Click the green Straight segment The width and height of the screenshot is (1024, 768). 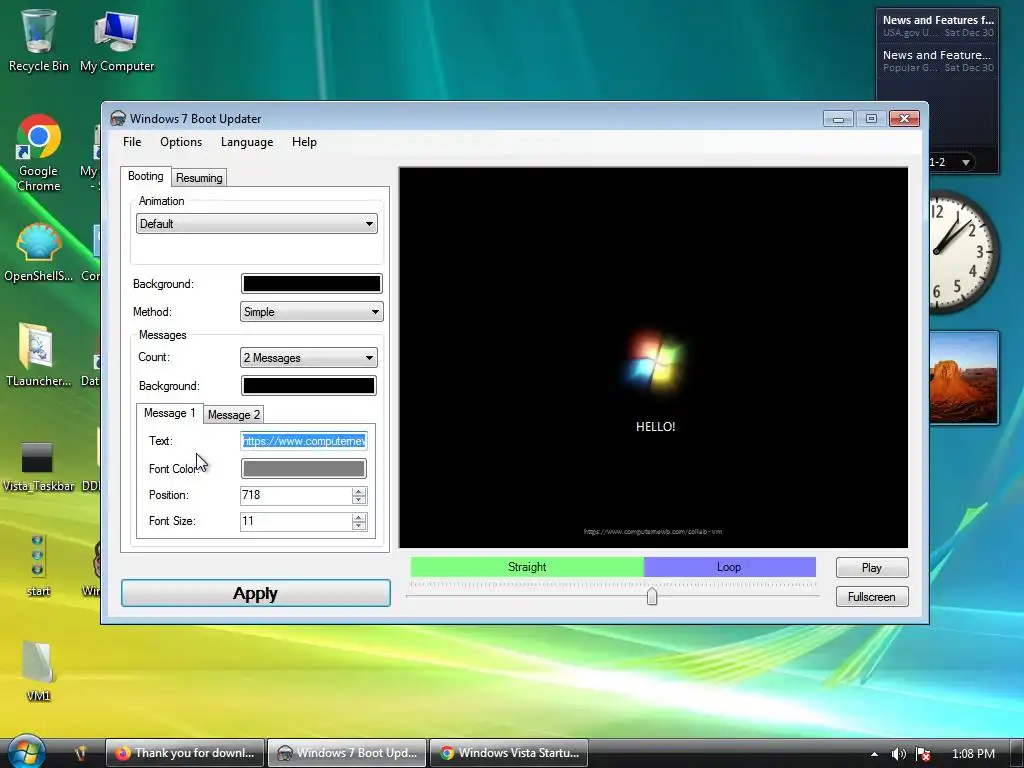point(527,567)
